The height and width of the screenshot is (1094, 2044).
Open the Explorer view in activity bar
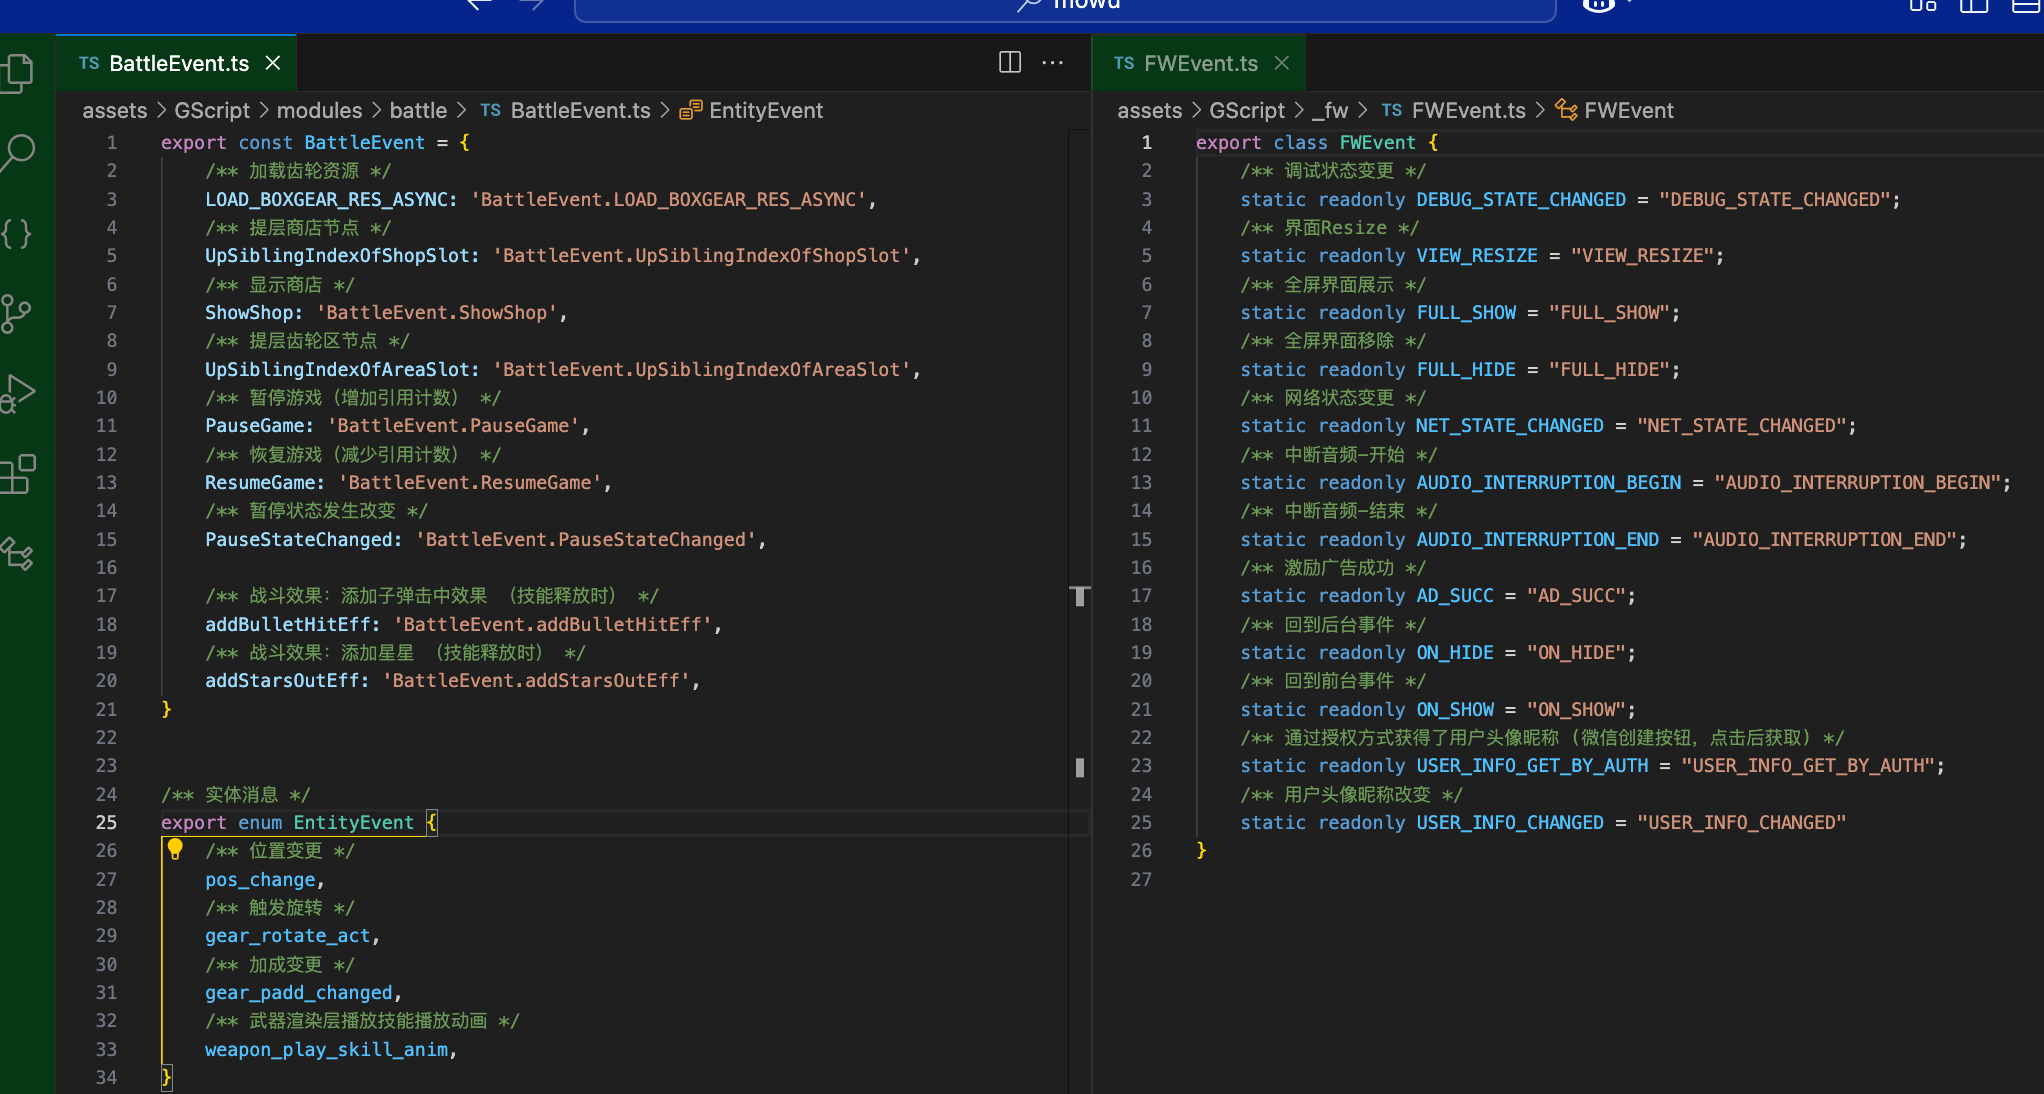[x=18, y=73]
